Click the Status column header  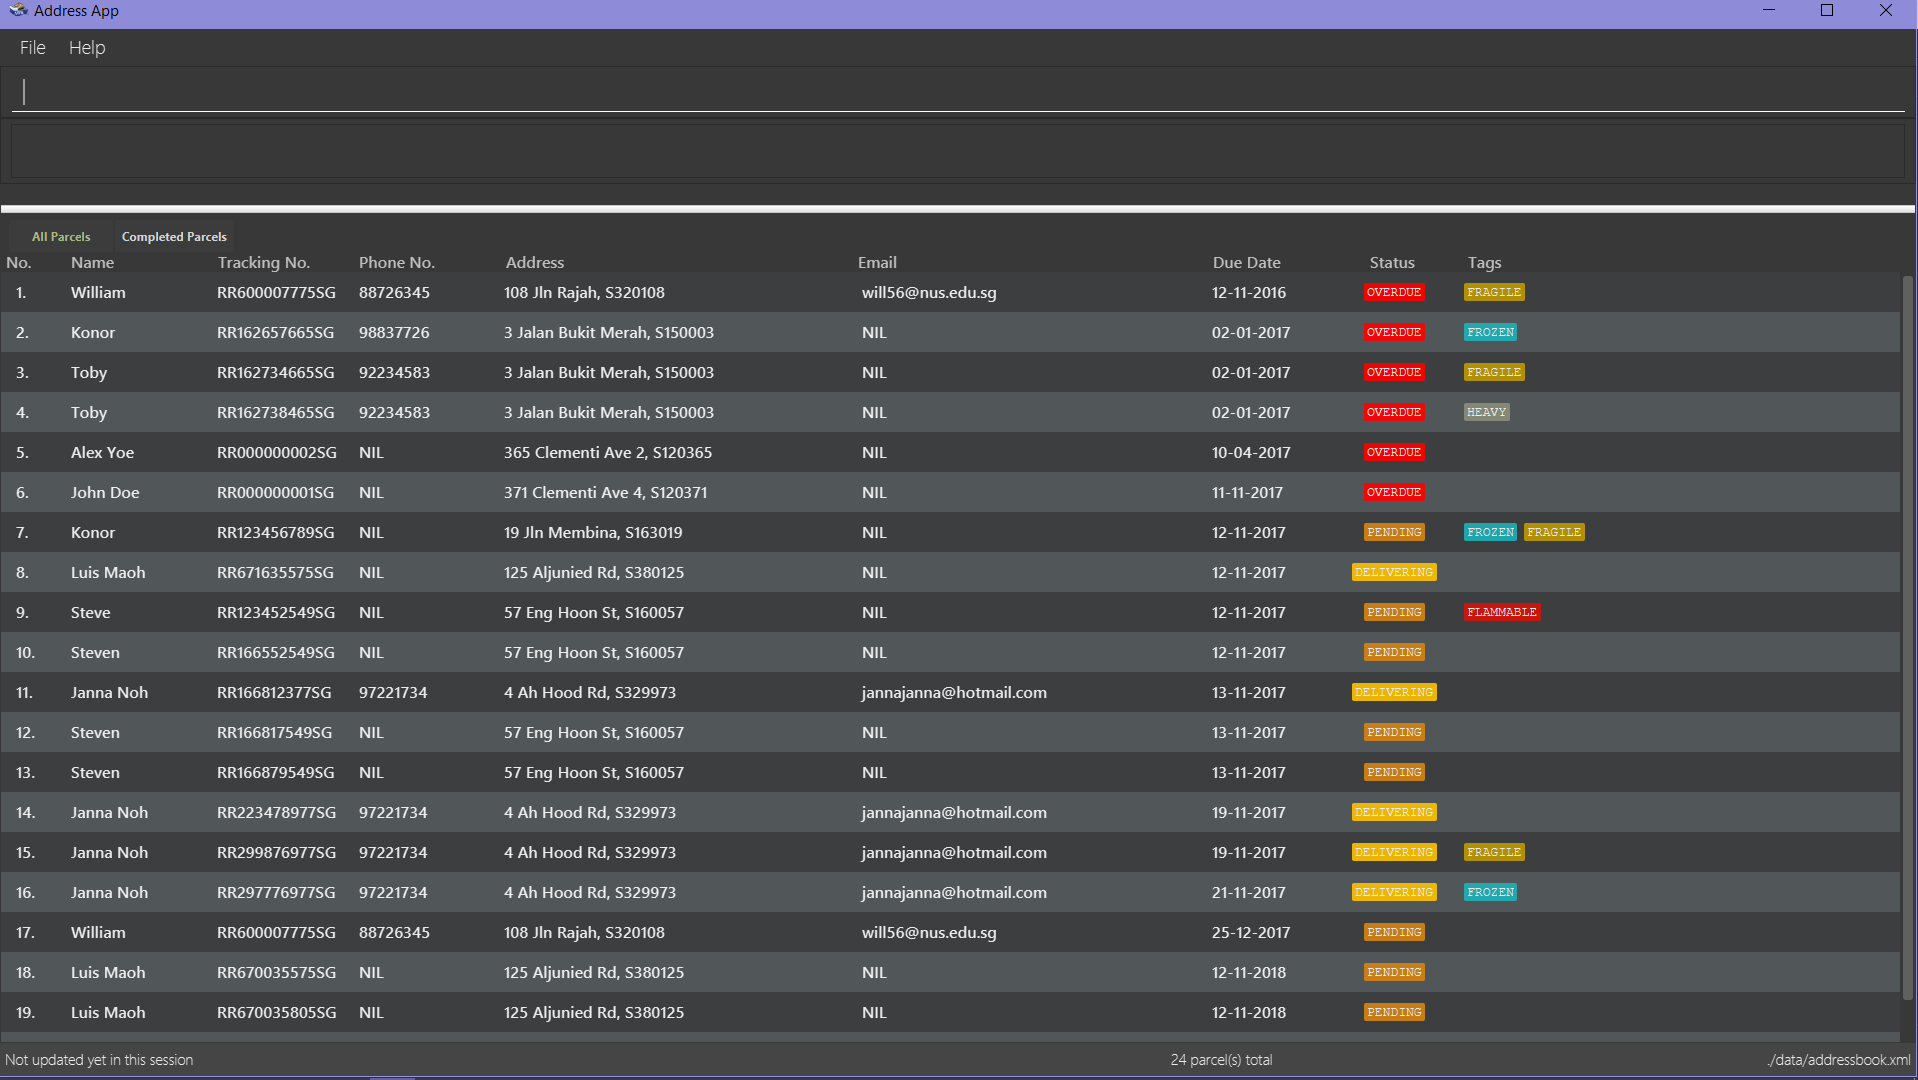(1392, 263)
